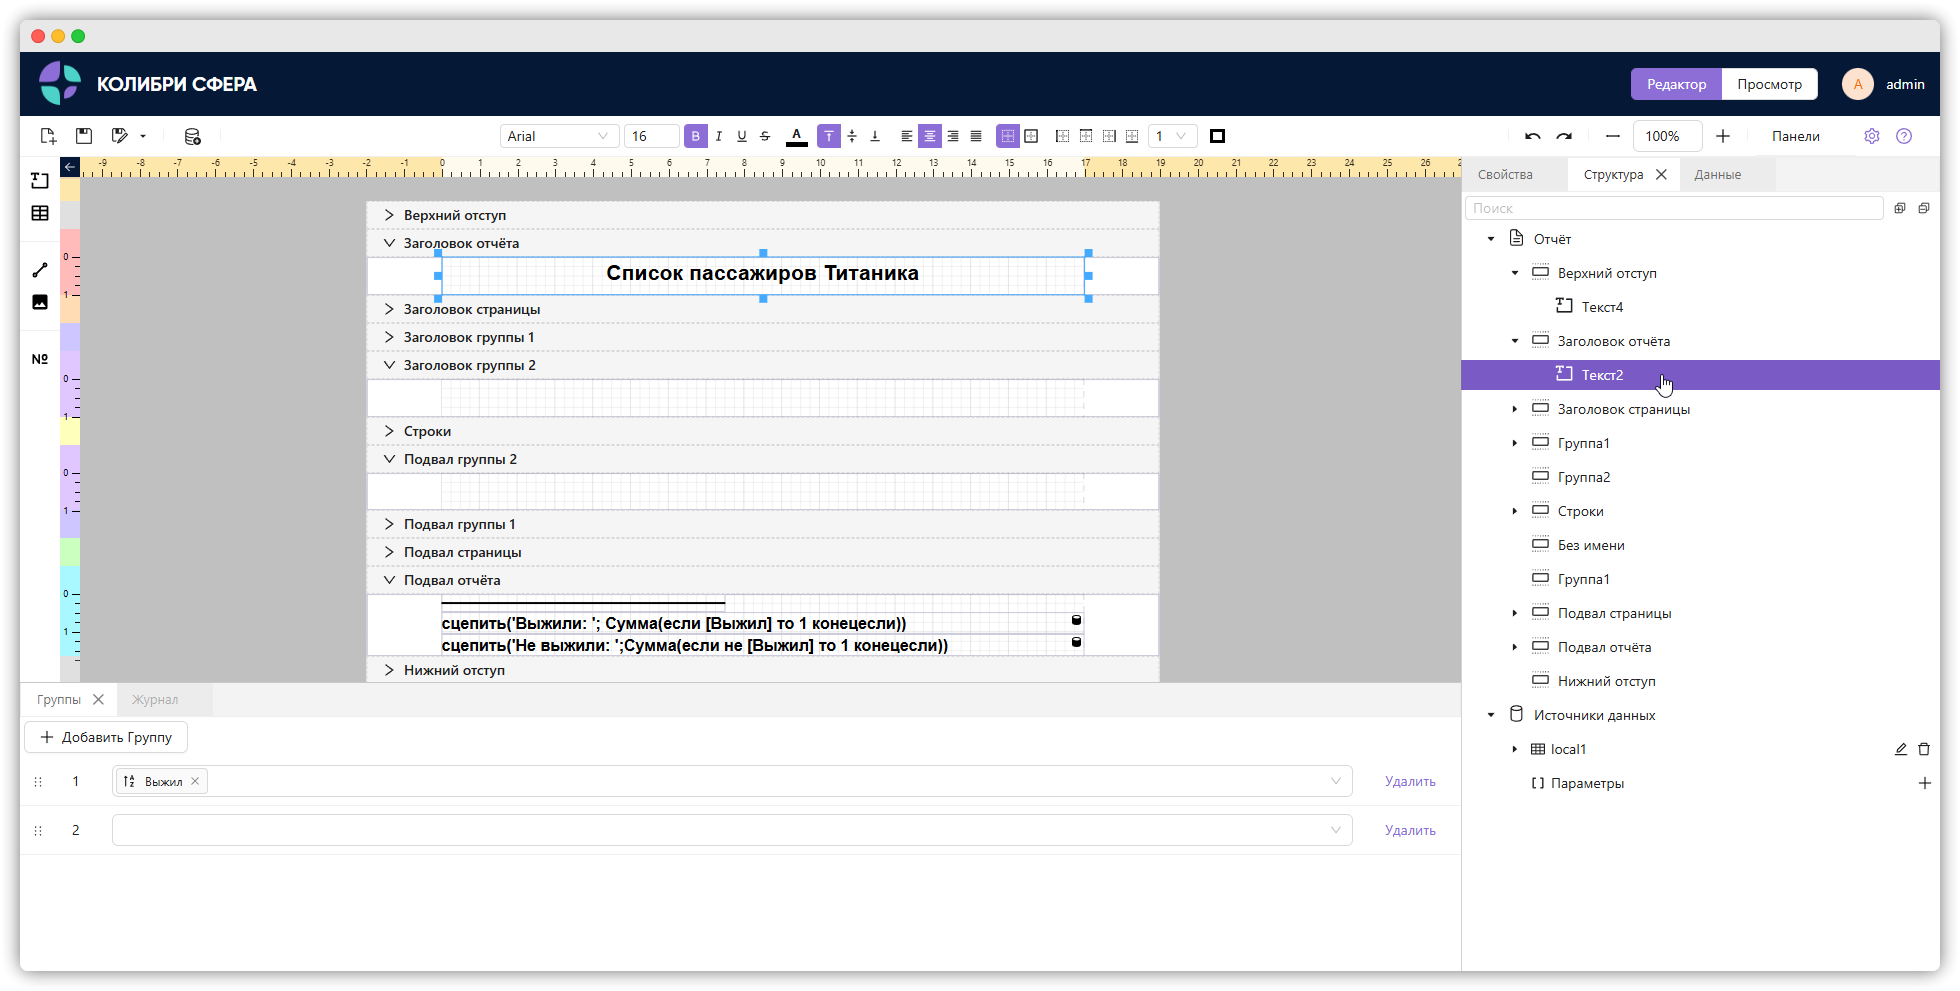Switch to Редактор mode
Image resolution: width=1960 pixels, height=991 pixels.
point(1677,84)
